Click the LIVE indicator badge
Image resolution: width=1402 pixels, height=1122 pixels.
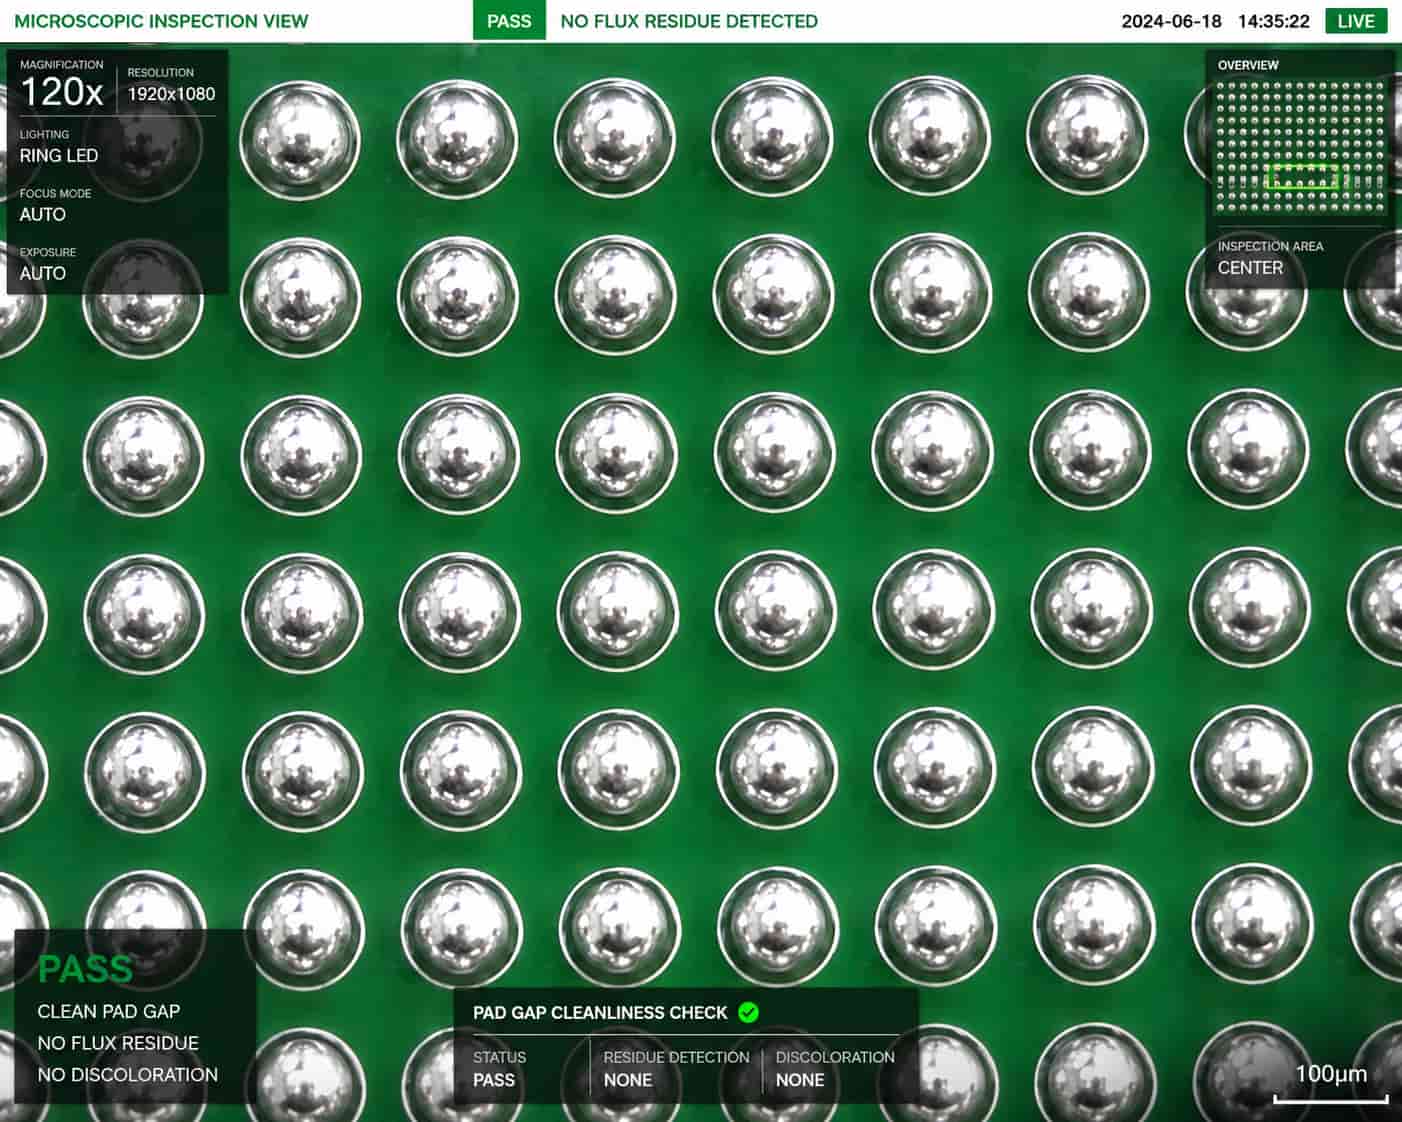click(1356, 21)
